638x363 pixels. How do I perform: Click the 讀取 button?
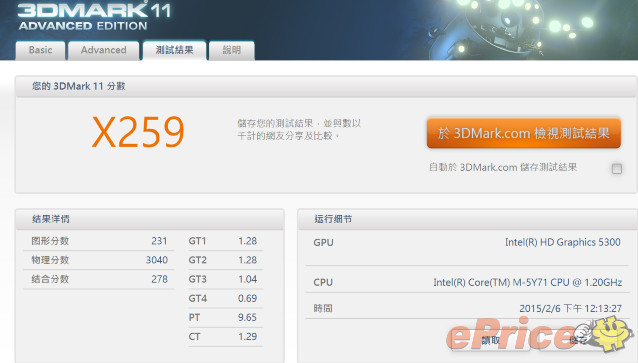(490, 340)
